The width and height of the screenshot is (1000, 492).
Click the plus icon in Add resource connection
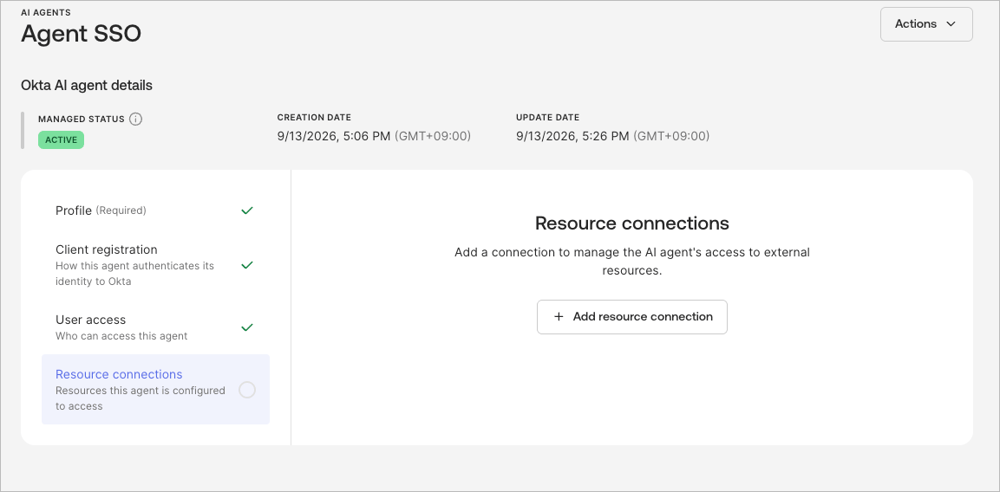(x=559, y=317)
